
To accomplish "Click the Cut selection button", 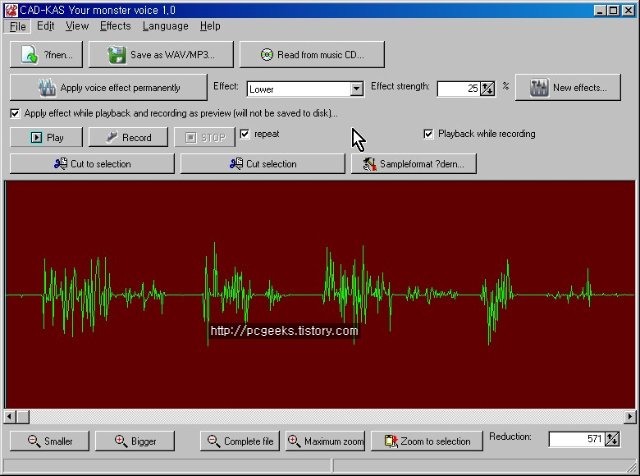I will 263,164.
